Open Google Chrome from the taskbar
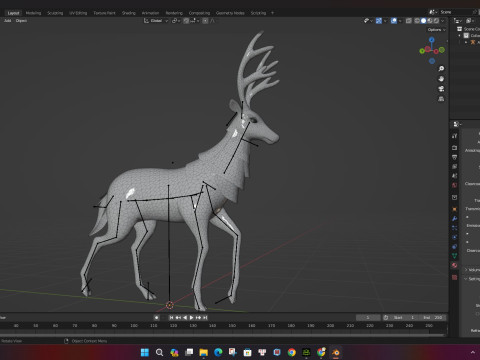Viewport: 480px width, 360px height. 292,352
